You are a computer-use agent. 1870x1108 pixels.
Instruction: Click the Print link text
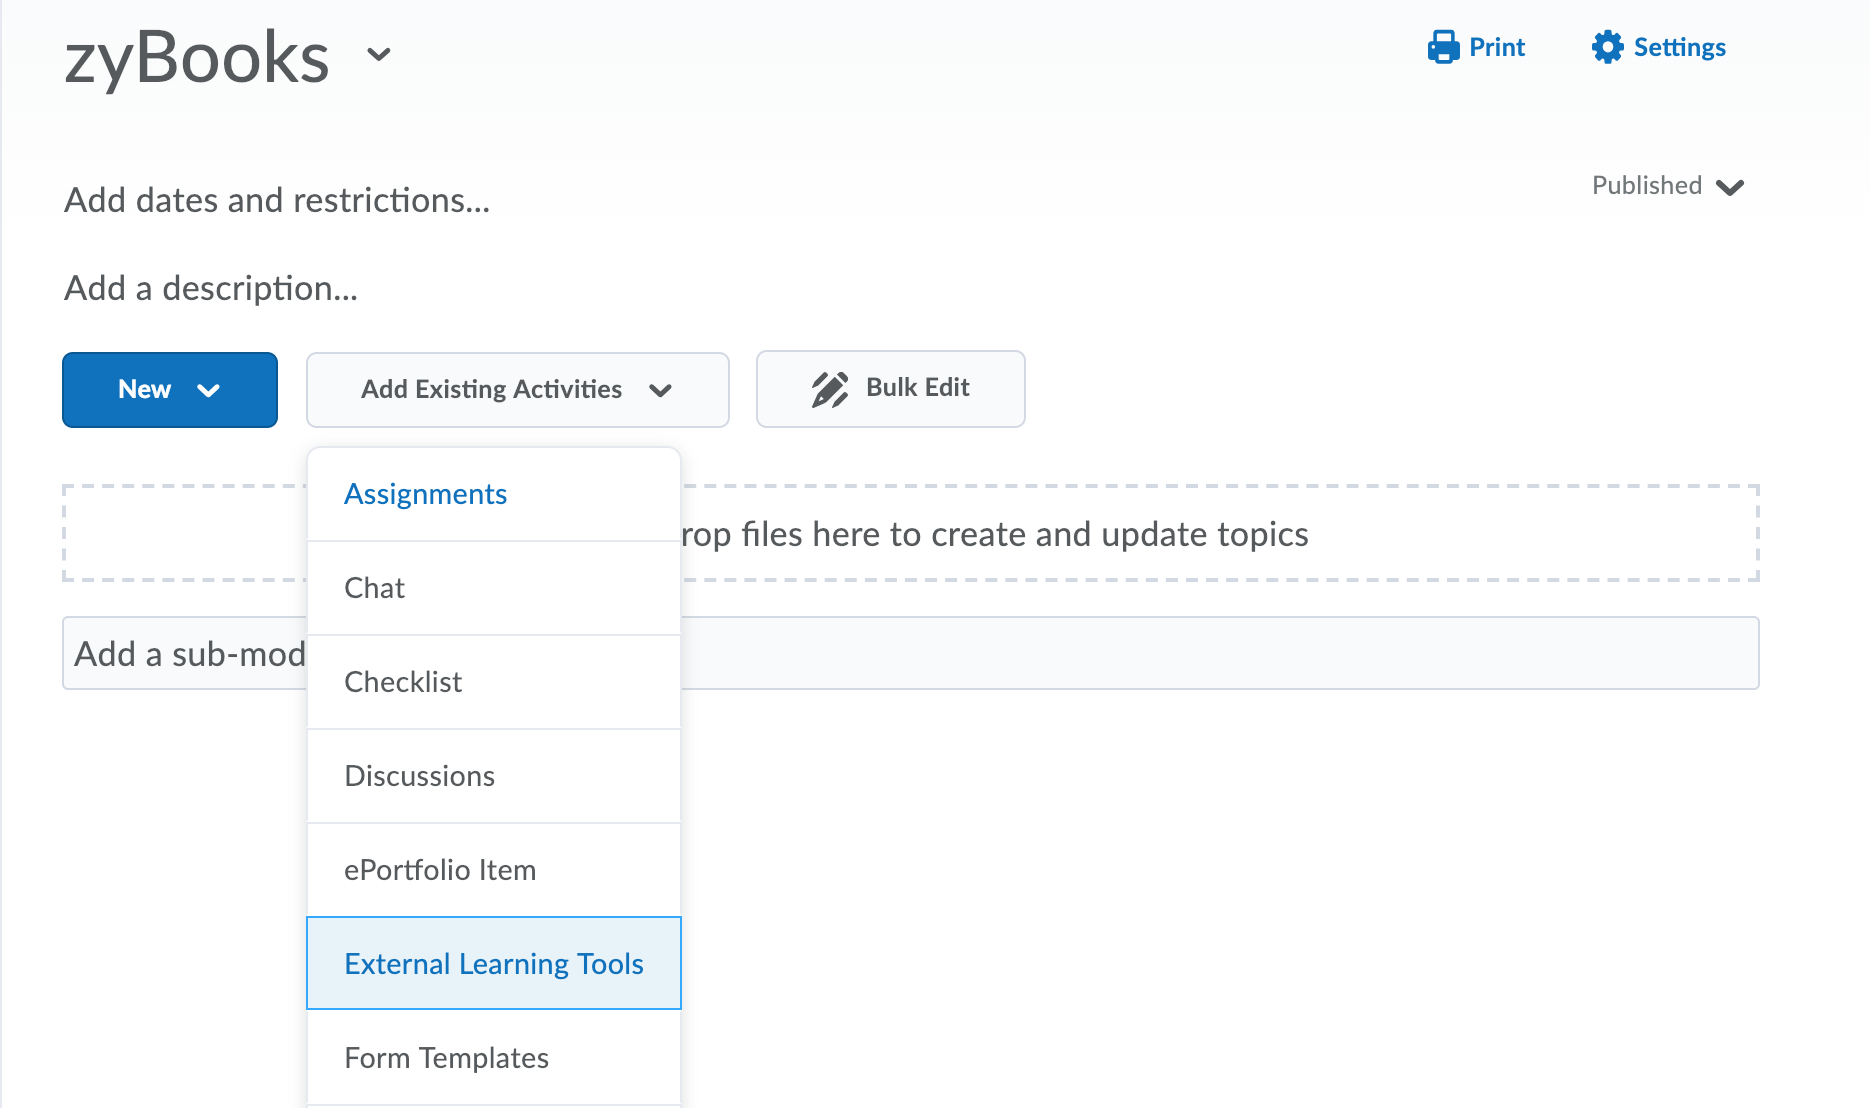tap(1497, 47)
